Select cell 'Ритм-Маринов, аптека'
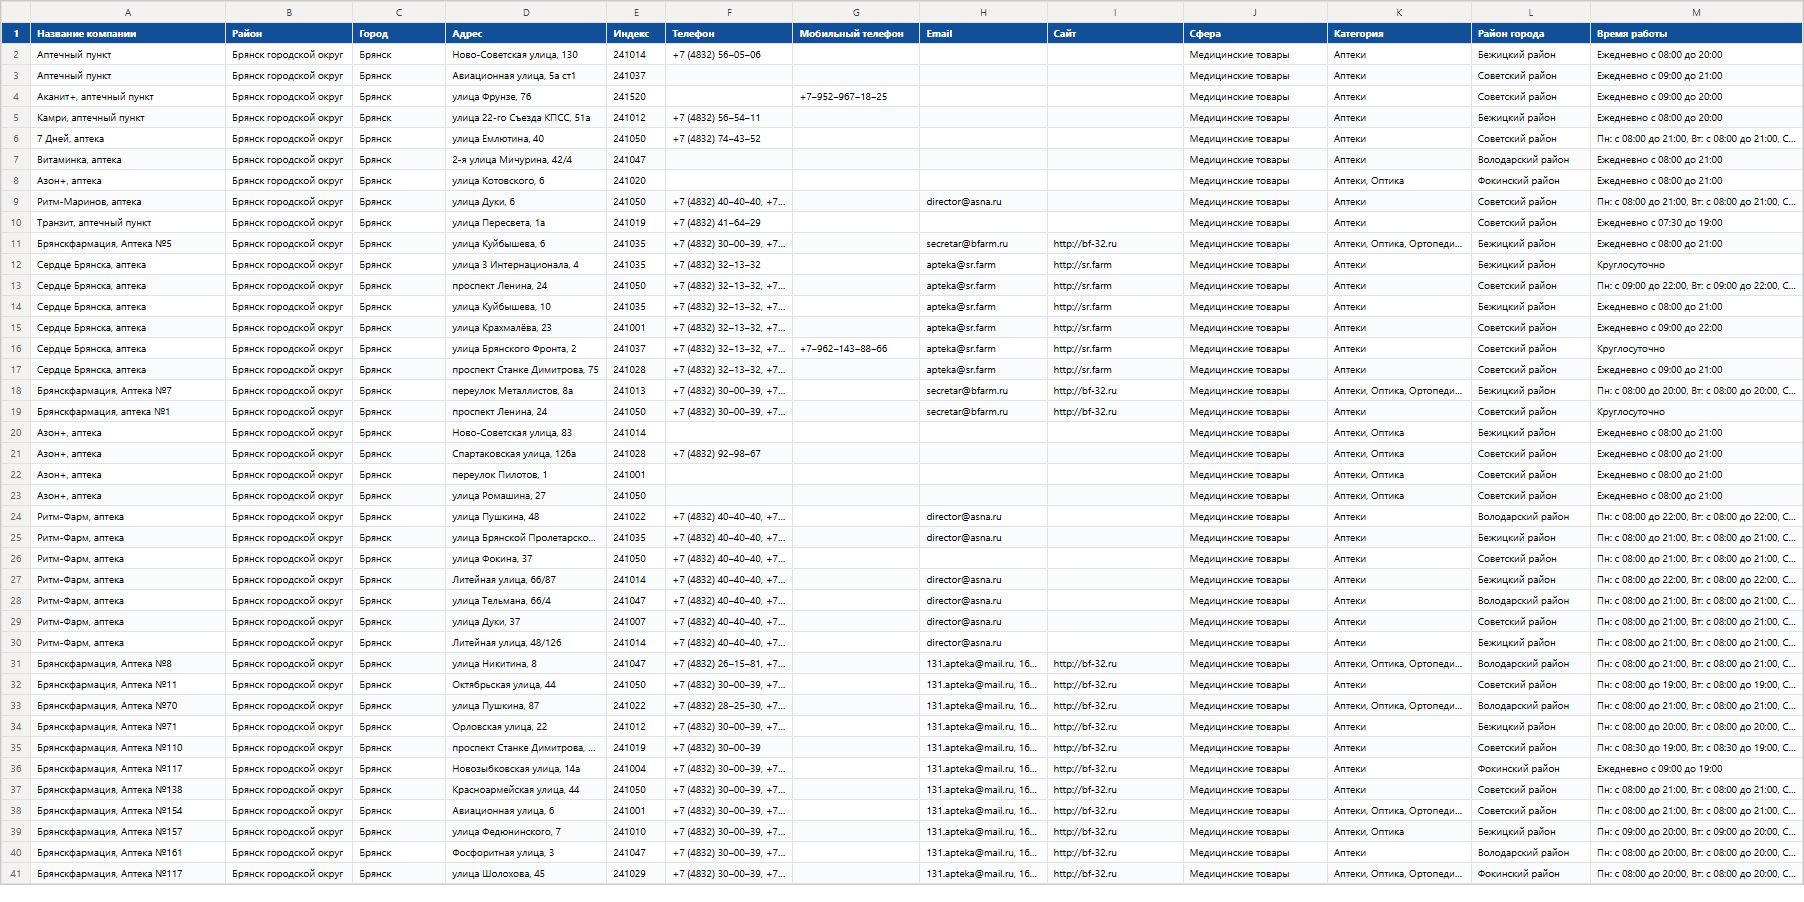1804x902 pixels. 128,202
